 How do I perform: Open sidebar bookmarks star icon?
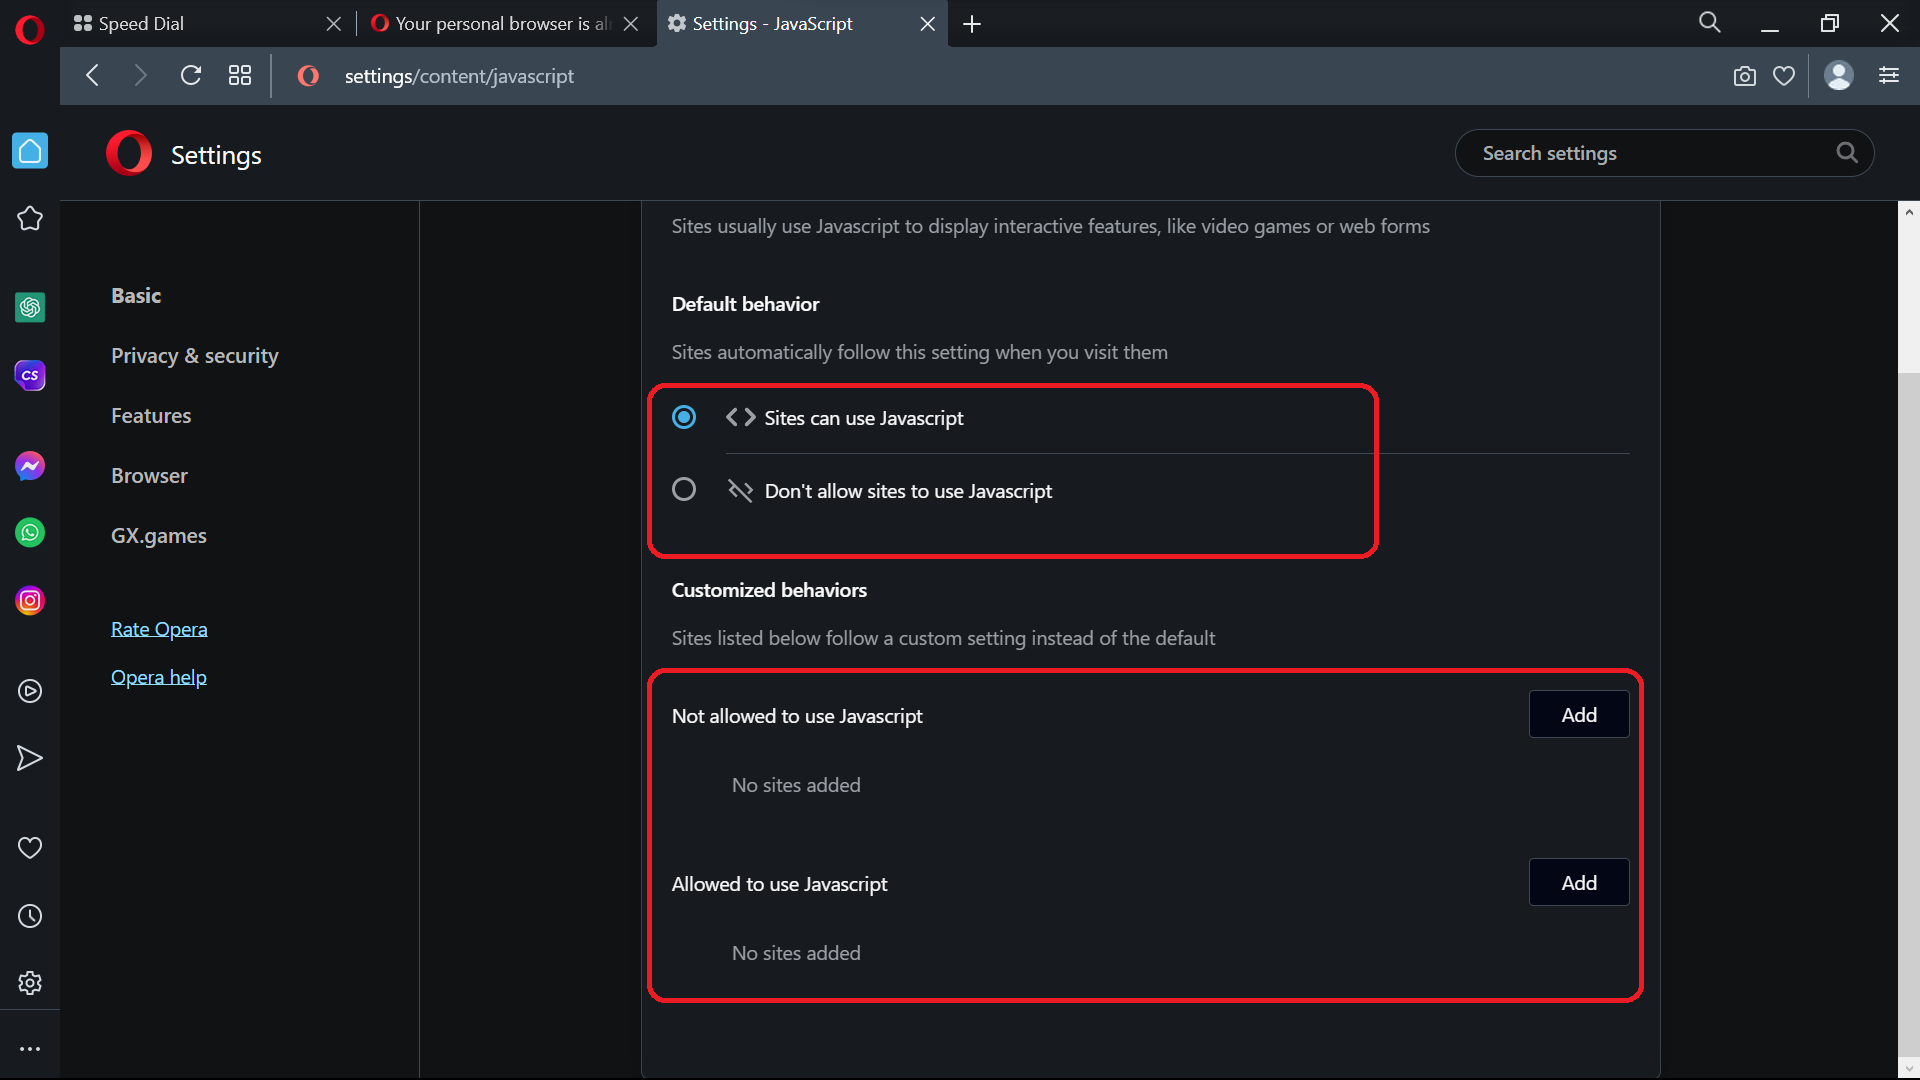[x=30, y=219]
